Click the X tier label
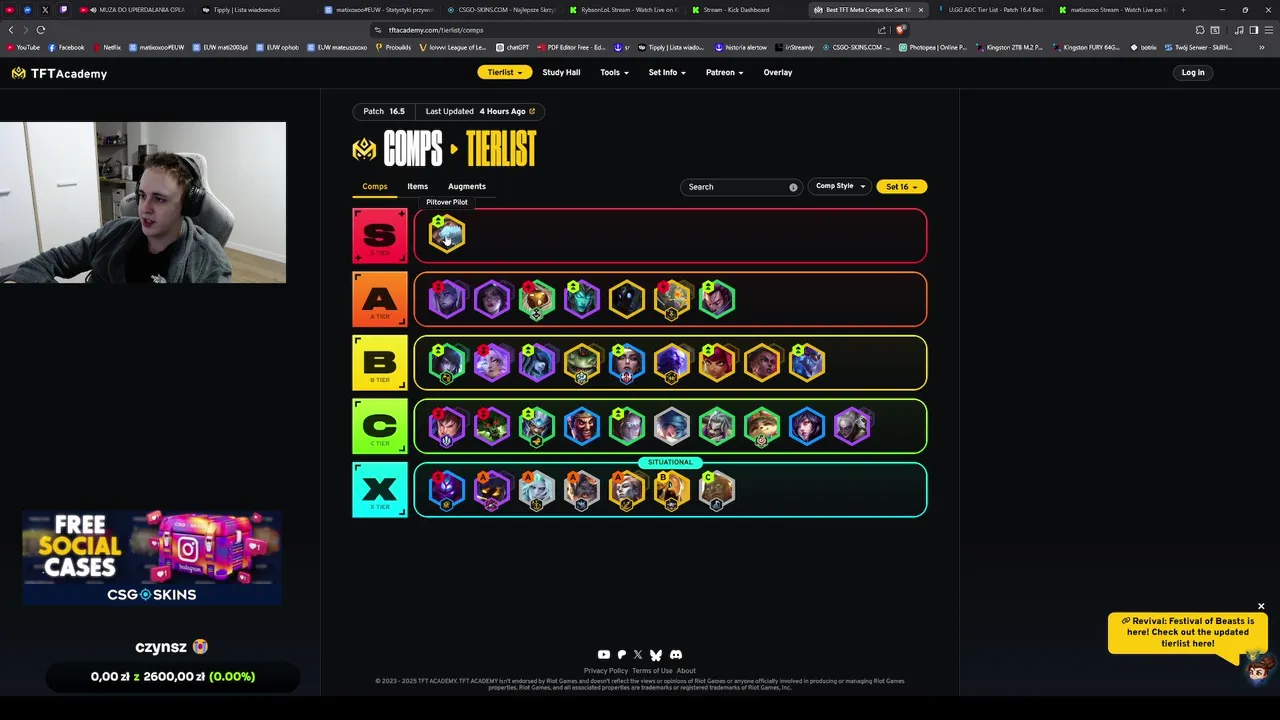 click(380, 490)
